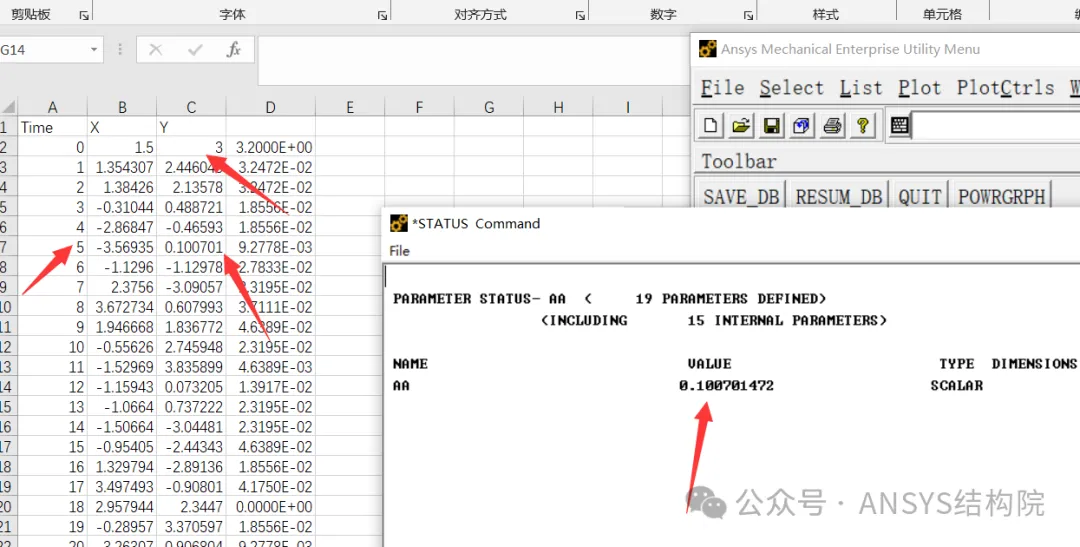Open Ansys Help question mark icon
This screenshot has width=1080, height=547.
862,125
